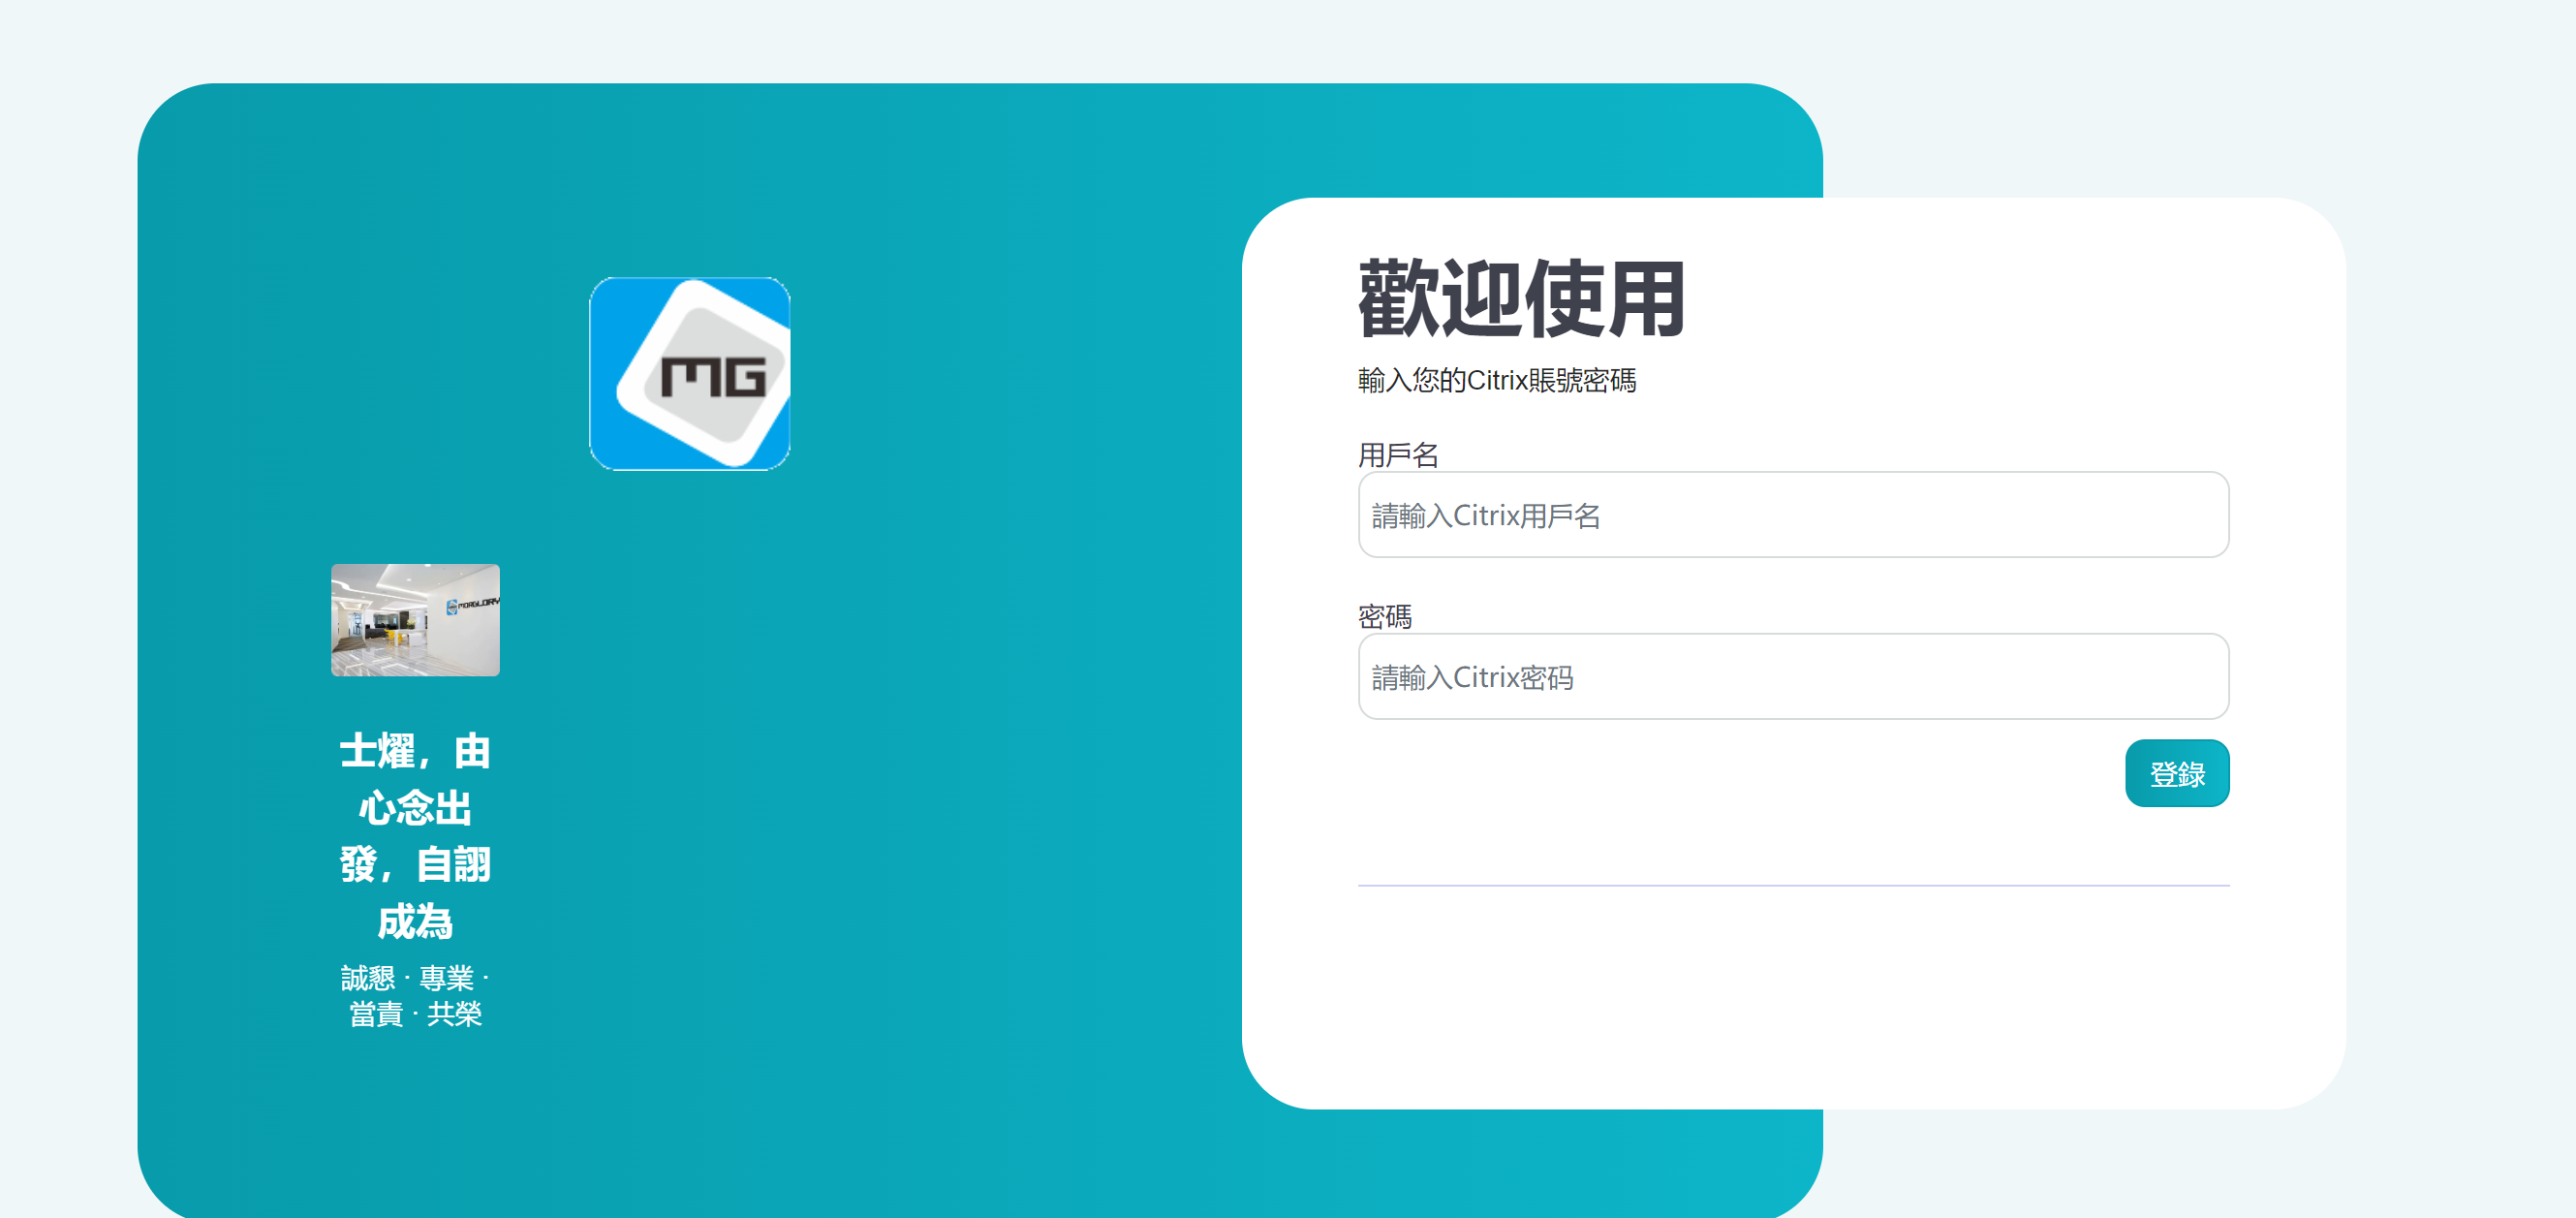Click the word 當責 in values text

click(376, 1014)
